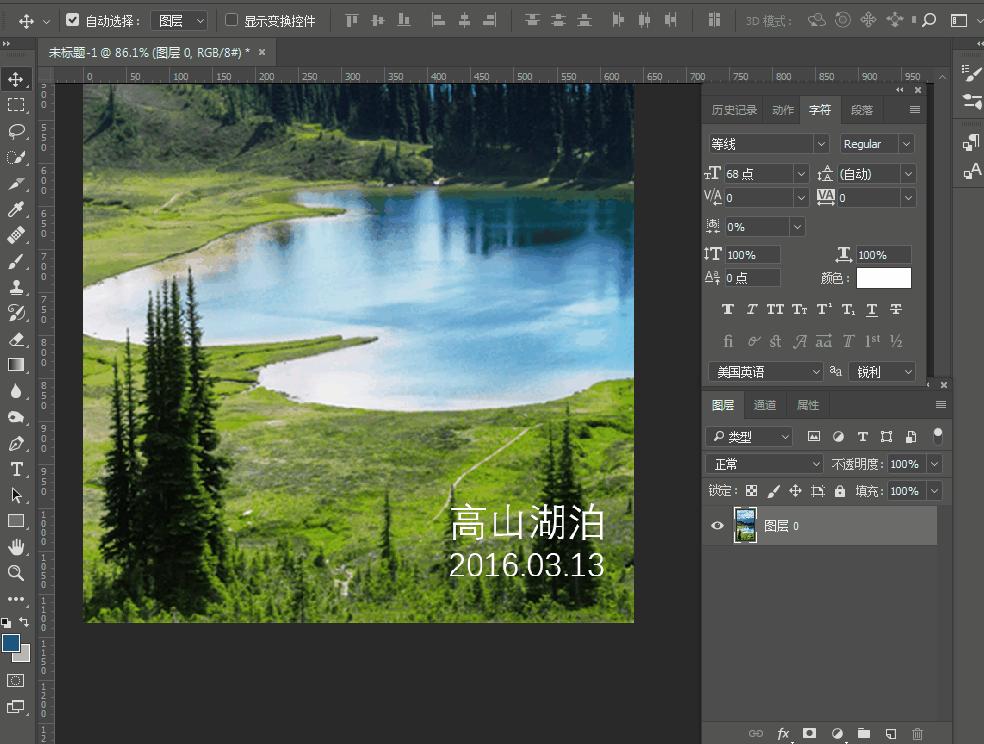984x744 pixels.
Task: Delete layer with trash icon
Action: point(917,733)
